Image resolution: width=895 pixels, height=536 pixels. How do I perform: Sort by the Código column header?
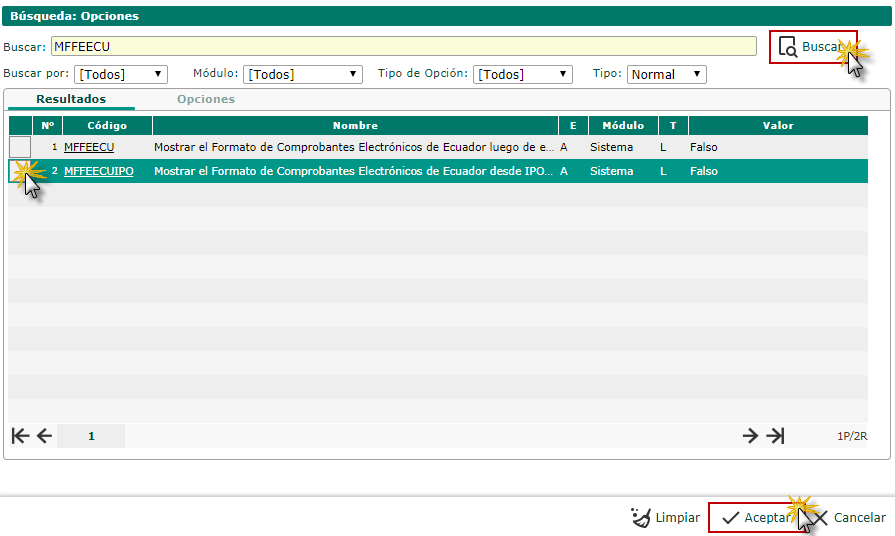tap(107, 126)
